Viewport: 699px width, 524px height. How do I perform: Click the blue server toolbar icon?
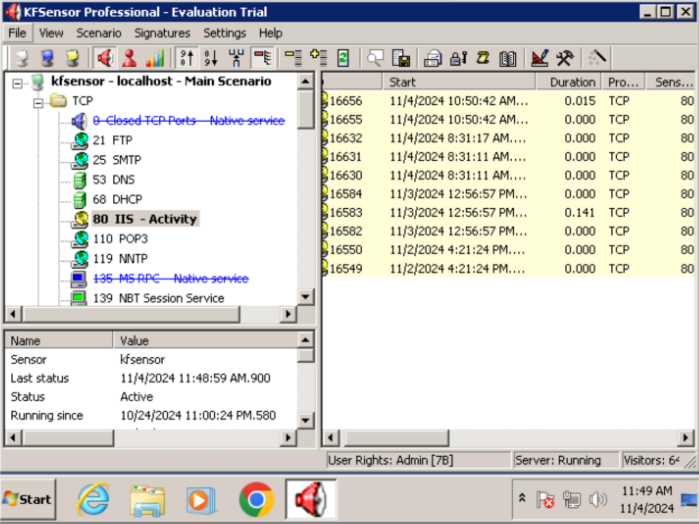(46, 58)
